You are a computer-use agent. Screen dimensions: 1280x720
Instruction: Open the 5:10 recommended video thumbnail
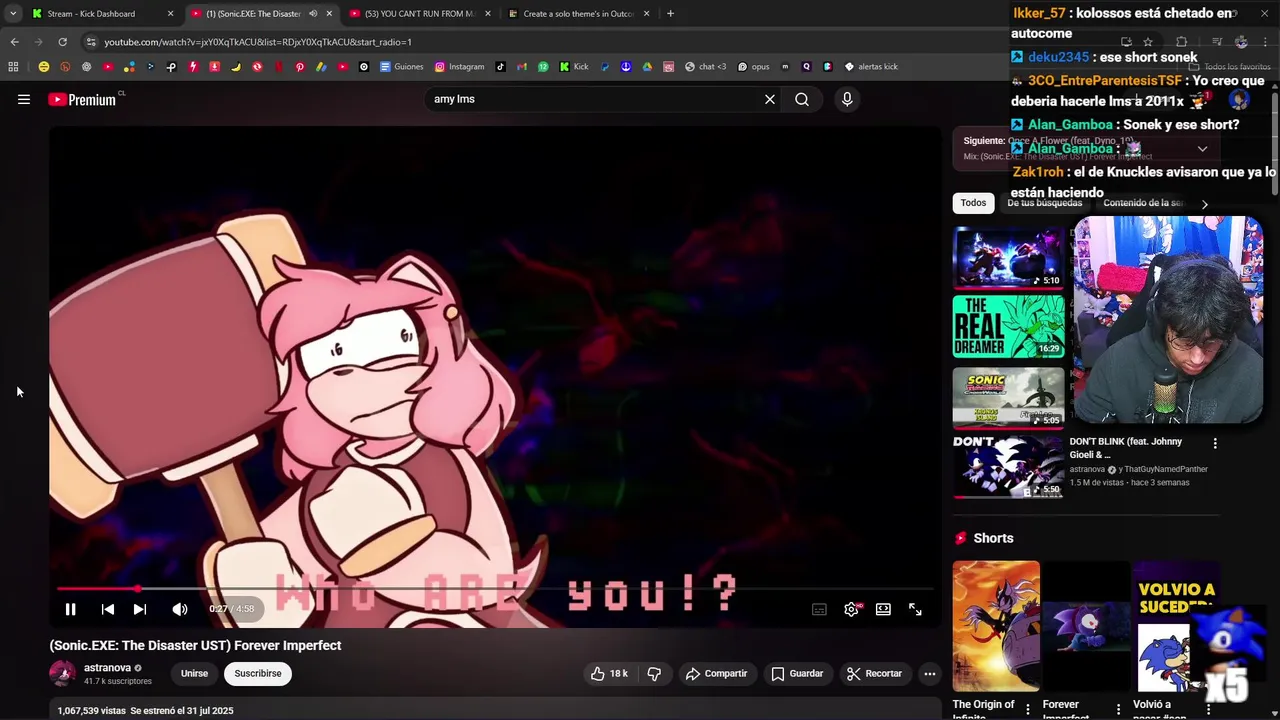[x=1008, y=257]
